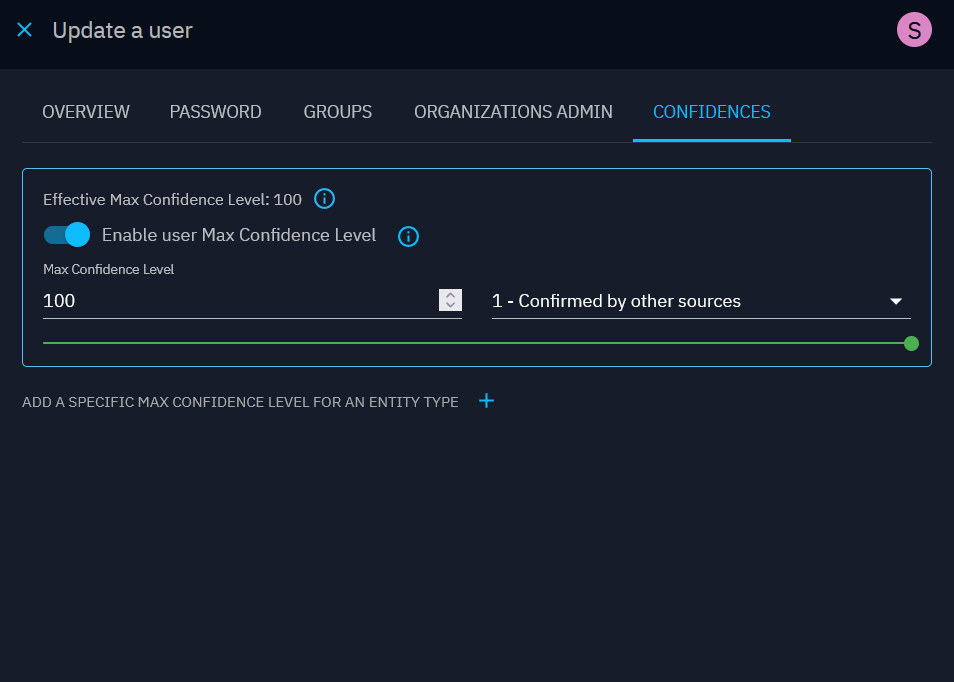Close the Update a user panel
This screenshot has width=954, height=682.
[25, 30]
